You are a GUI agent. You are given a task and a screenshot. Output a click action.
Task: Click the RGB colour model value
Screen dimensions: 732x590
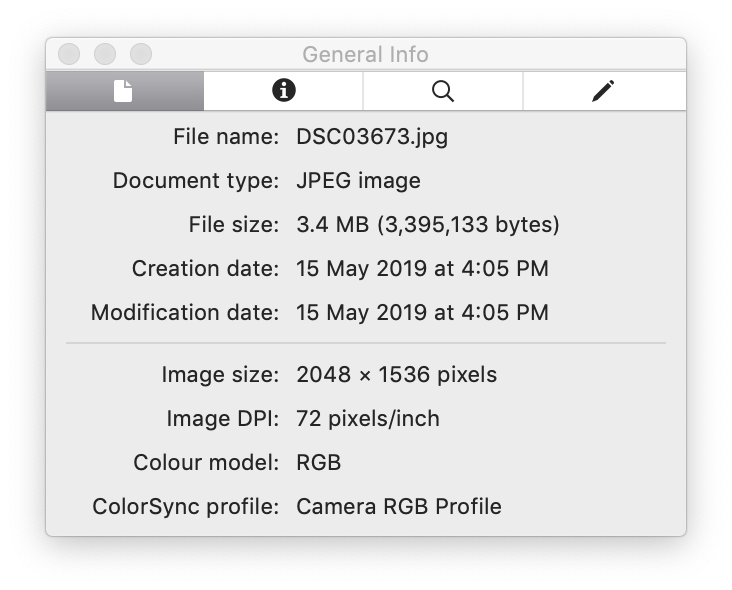pyautogui.click(x=318, y=463)
